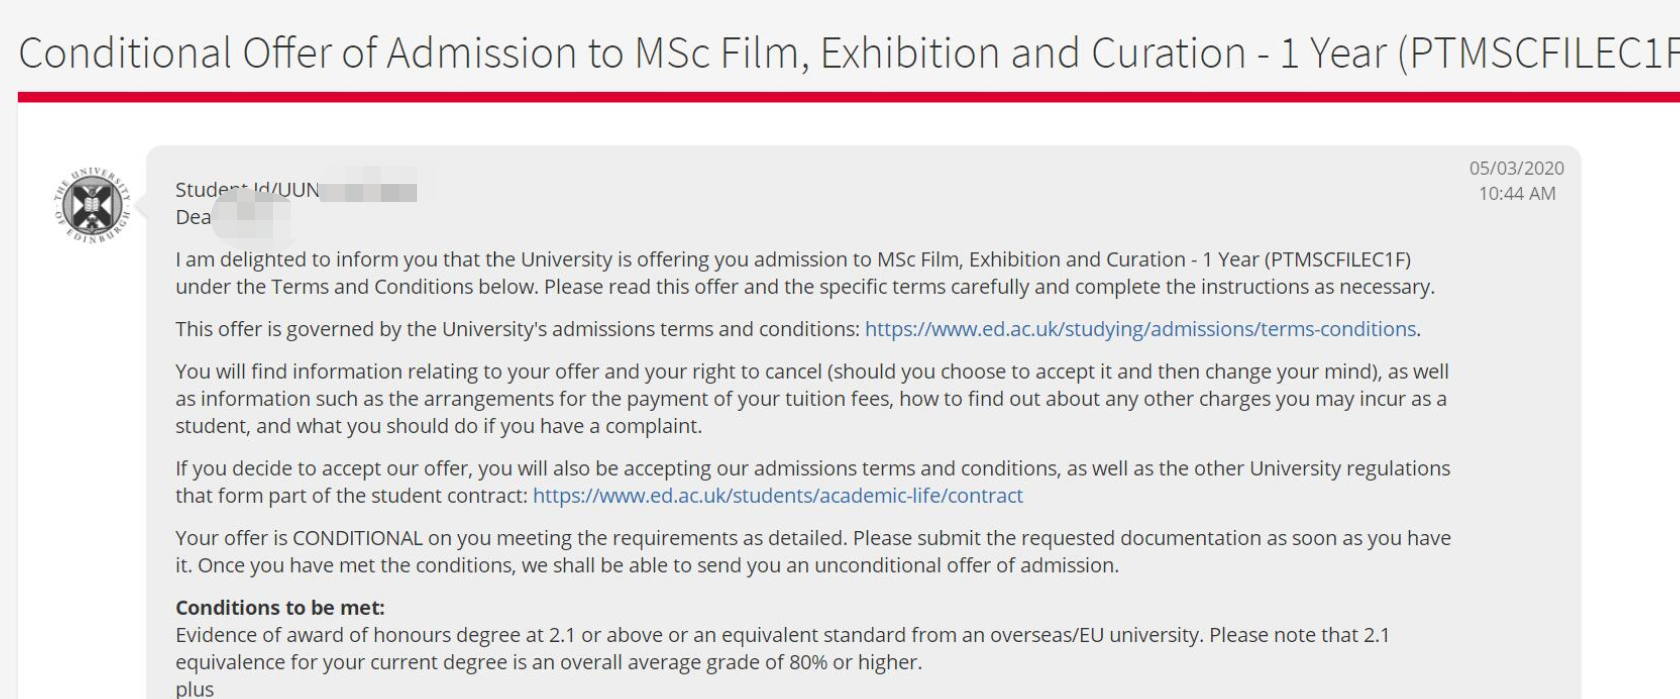Click the red divider bar under the title

[x=849, y=97]
